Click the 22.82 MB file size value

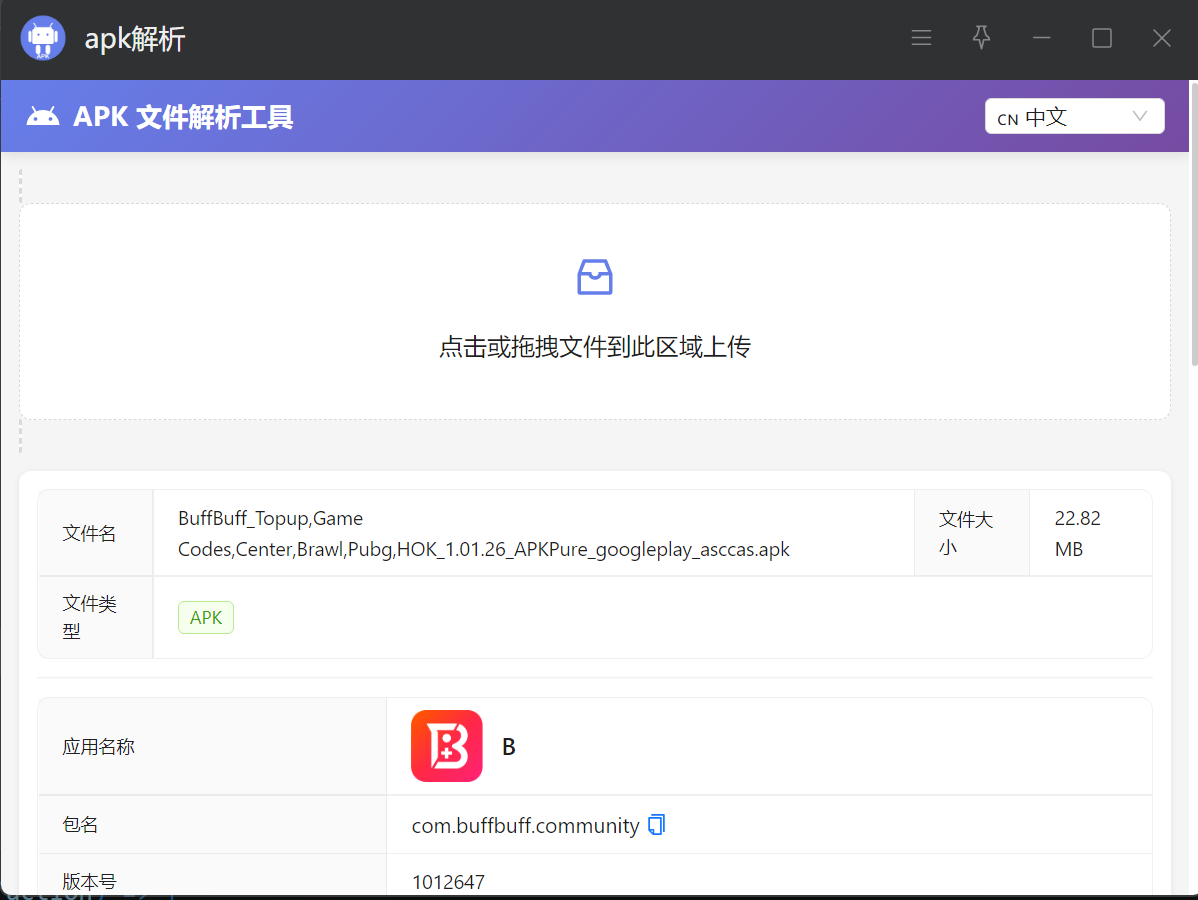pyautogui.click(x=1077, y=534)
